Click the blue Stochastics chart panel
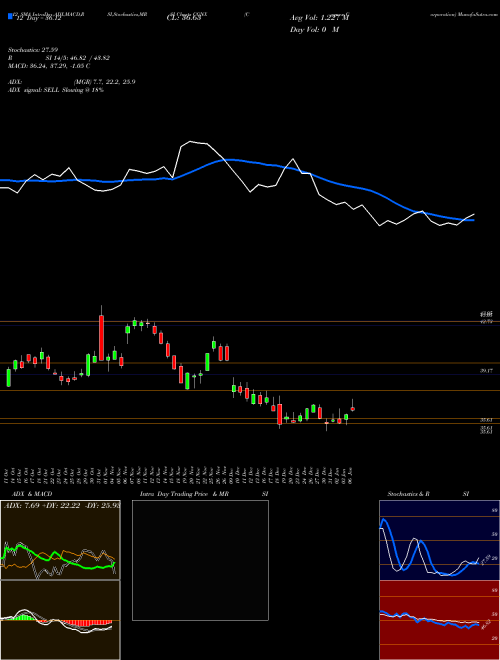This screenshot has height=660, width=500. [x=439, y=540]
